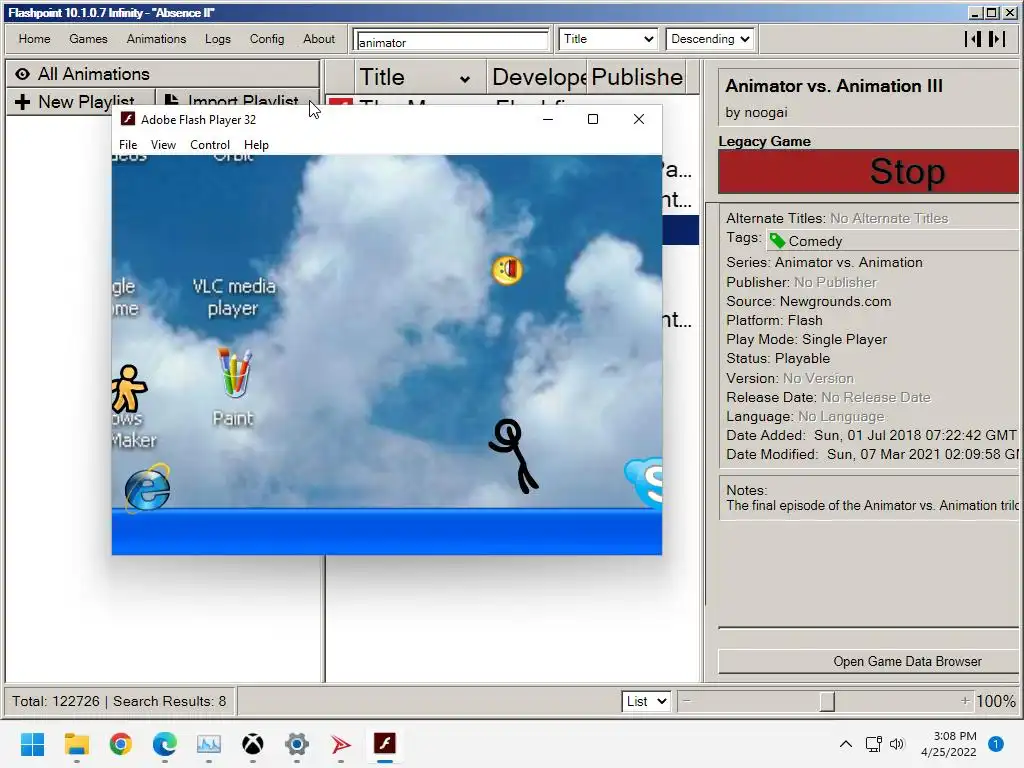The height and width of the screenshot is (768, 1024).
Task: Open the Animations tab in Flashpoint
Action: click(156, 39)
